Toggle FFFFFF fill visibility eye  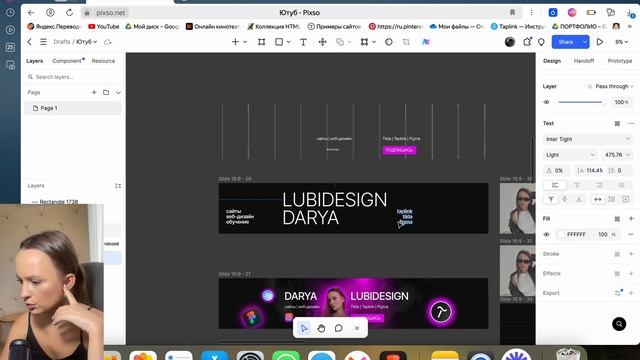pos(547,234)
